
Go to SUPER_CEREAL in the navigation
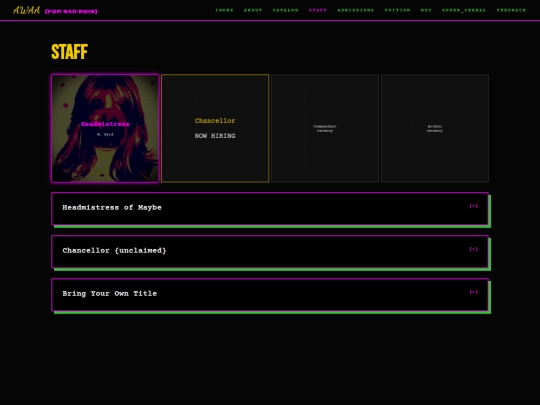(x=464, y=10)
